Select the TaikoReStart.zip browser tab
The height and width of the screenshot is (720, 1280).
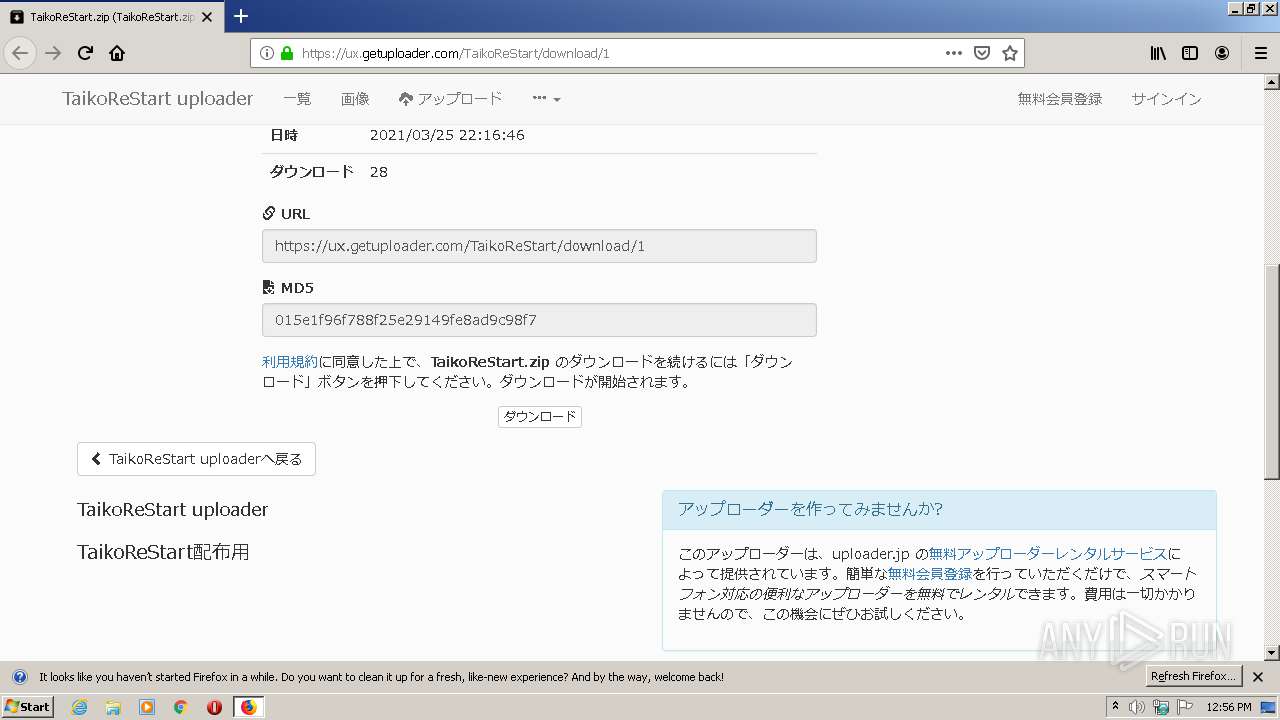click(110, 17)
